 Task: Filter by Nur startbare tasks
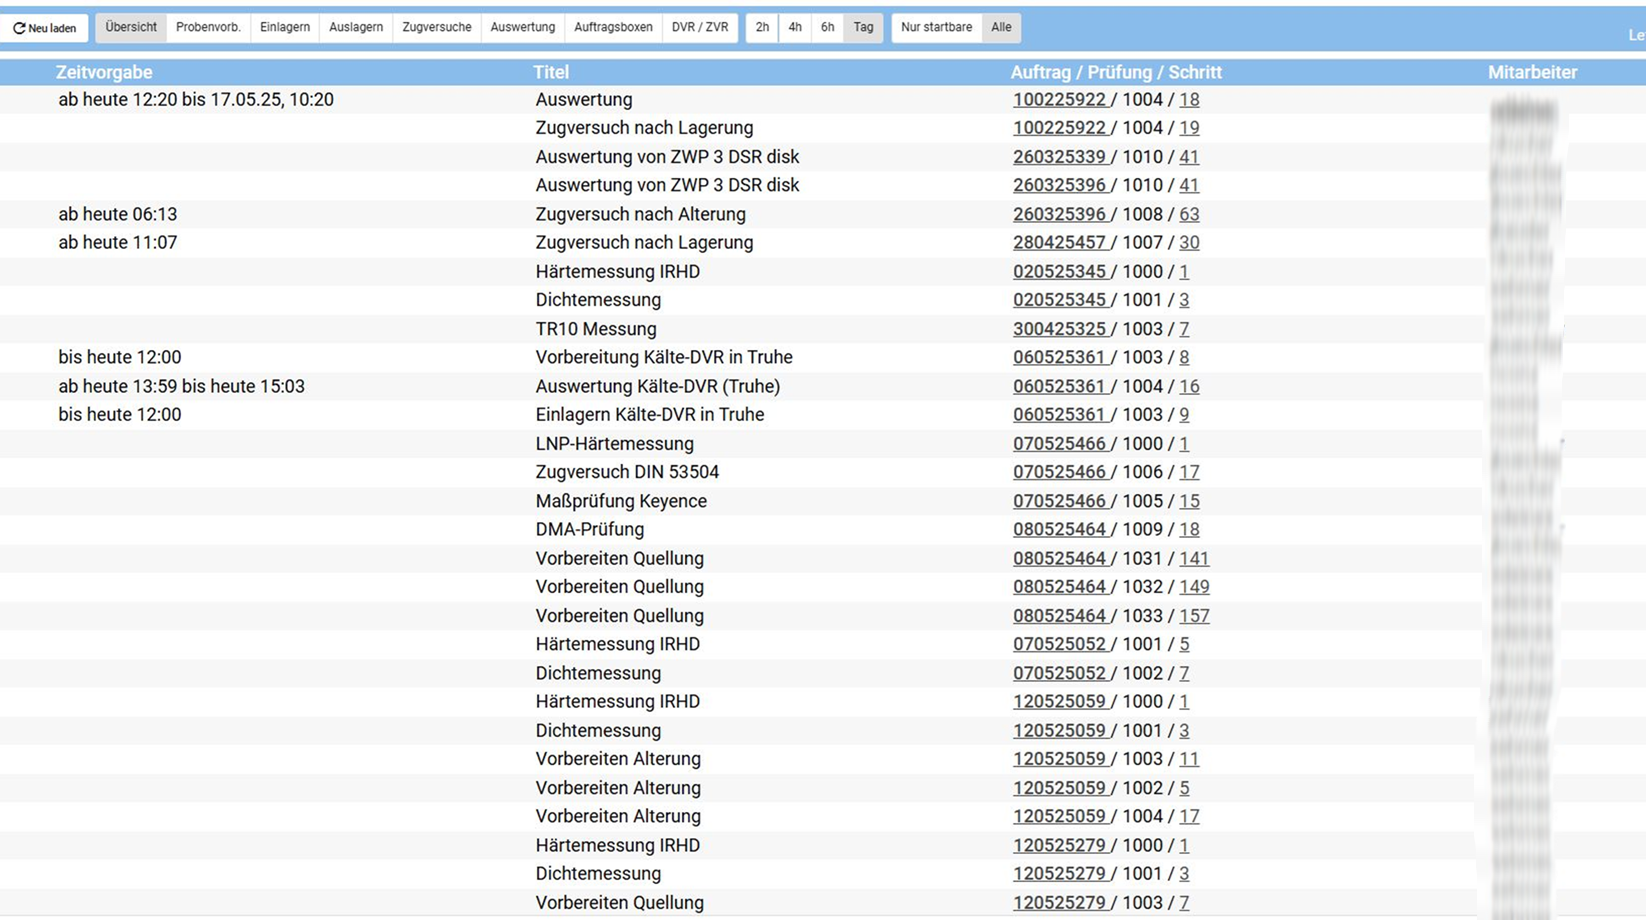click(936, 28)
